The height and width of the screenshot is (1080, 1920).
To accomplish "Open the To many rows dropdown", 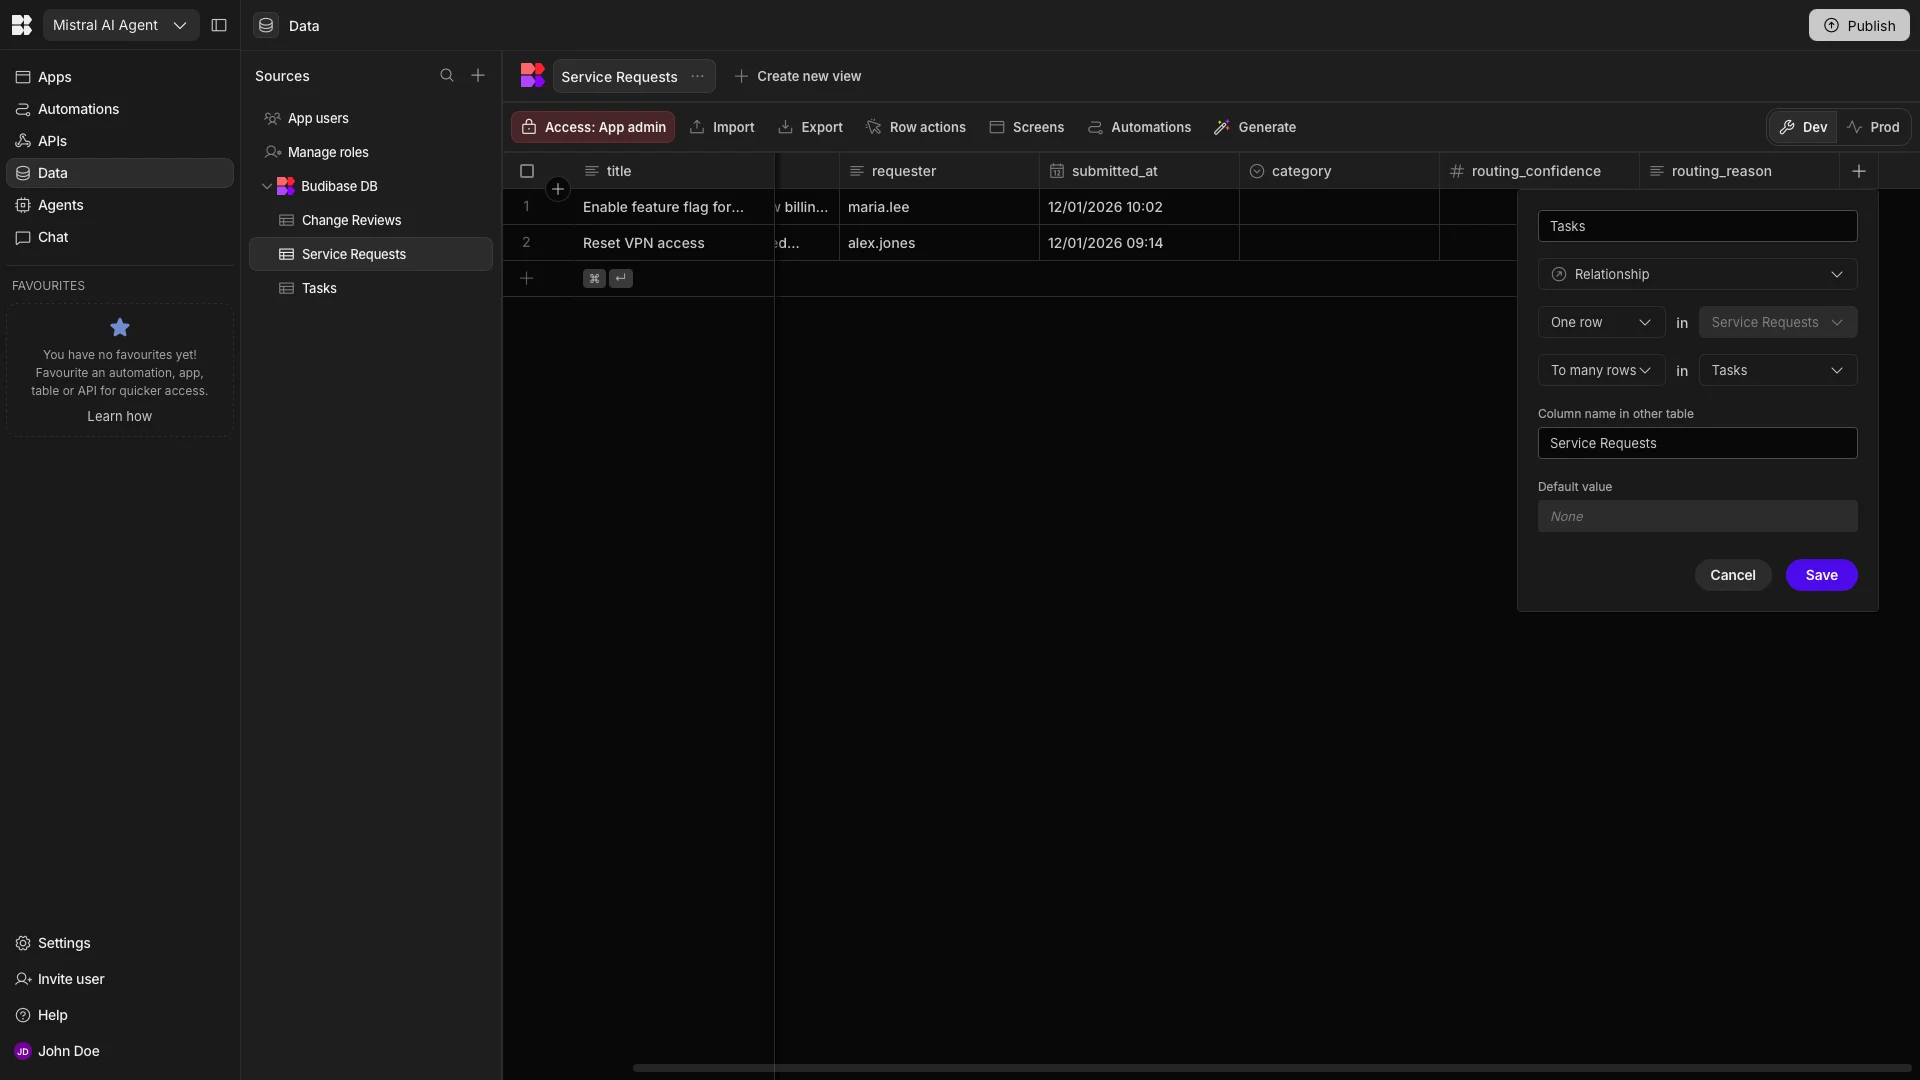I will point(1600,370).
